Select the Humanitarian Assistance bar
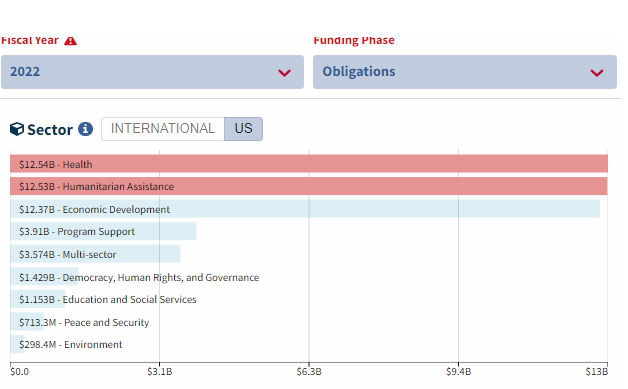 309,186
